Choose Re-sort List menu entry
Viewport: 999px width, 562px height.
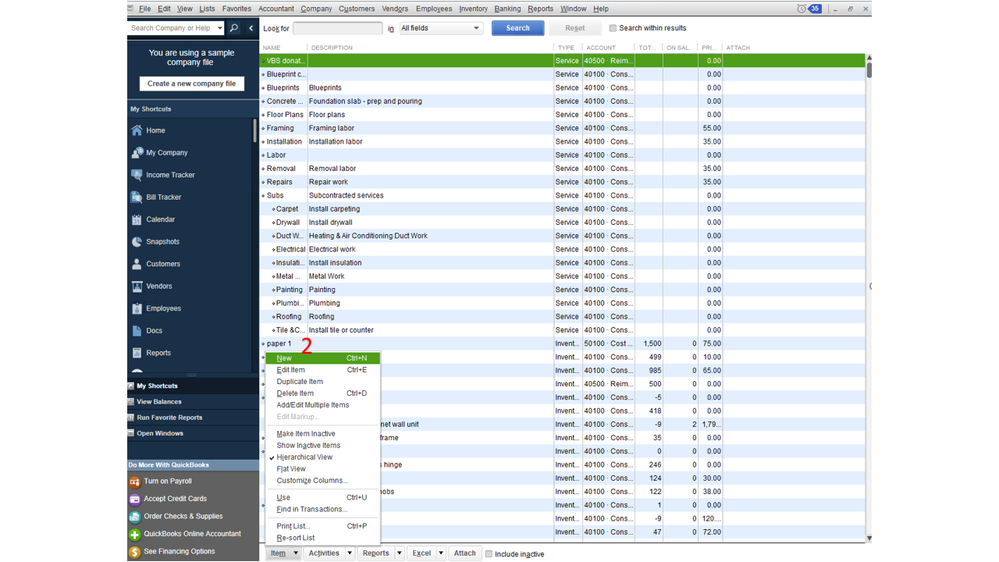click(x=322, y=538)
